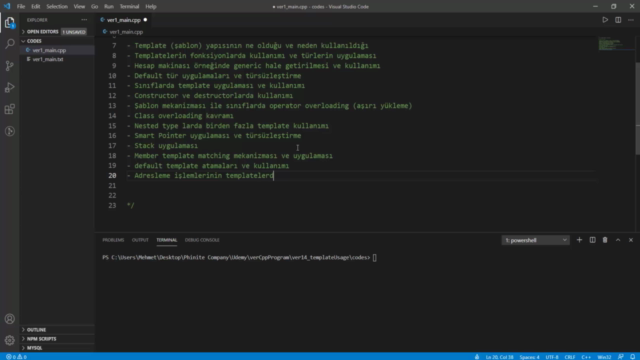Run the code with the play button
The image size is (640, 360).
(605, 20)
